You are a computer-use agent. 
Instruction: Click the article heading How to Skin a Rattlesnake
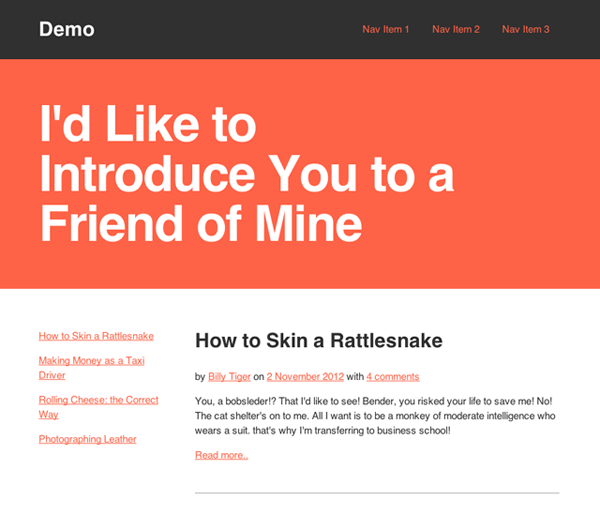pyautogui.click(x=319, y=340)
